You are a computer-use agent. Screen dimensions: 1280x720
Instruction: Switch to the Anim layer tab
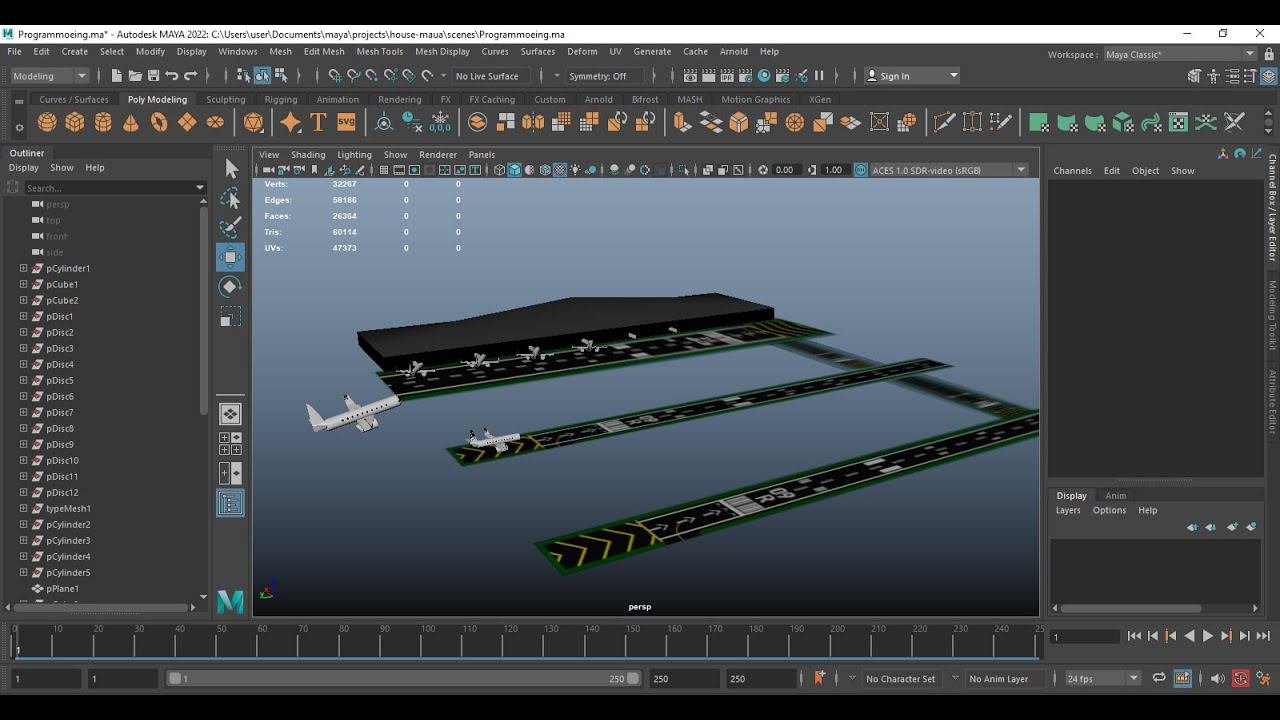pyautogui.click(x=1116, y=495)
